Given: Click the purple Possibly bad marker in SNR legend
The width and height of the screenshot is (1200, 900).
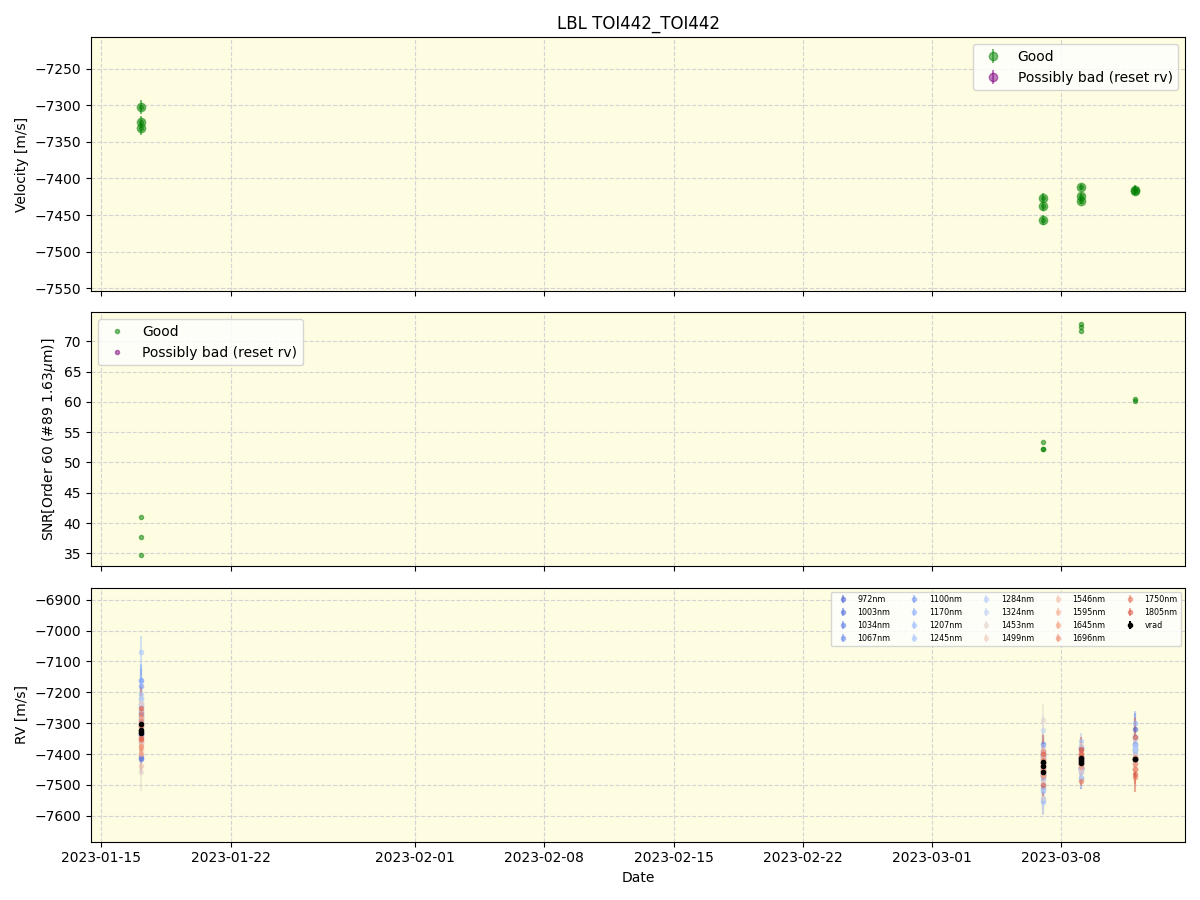Looking at the screenshot, I should click(x=117, y=352).
